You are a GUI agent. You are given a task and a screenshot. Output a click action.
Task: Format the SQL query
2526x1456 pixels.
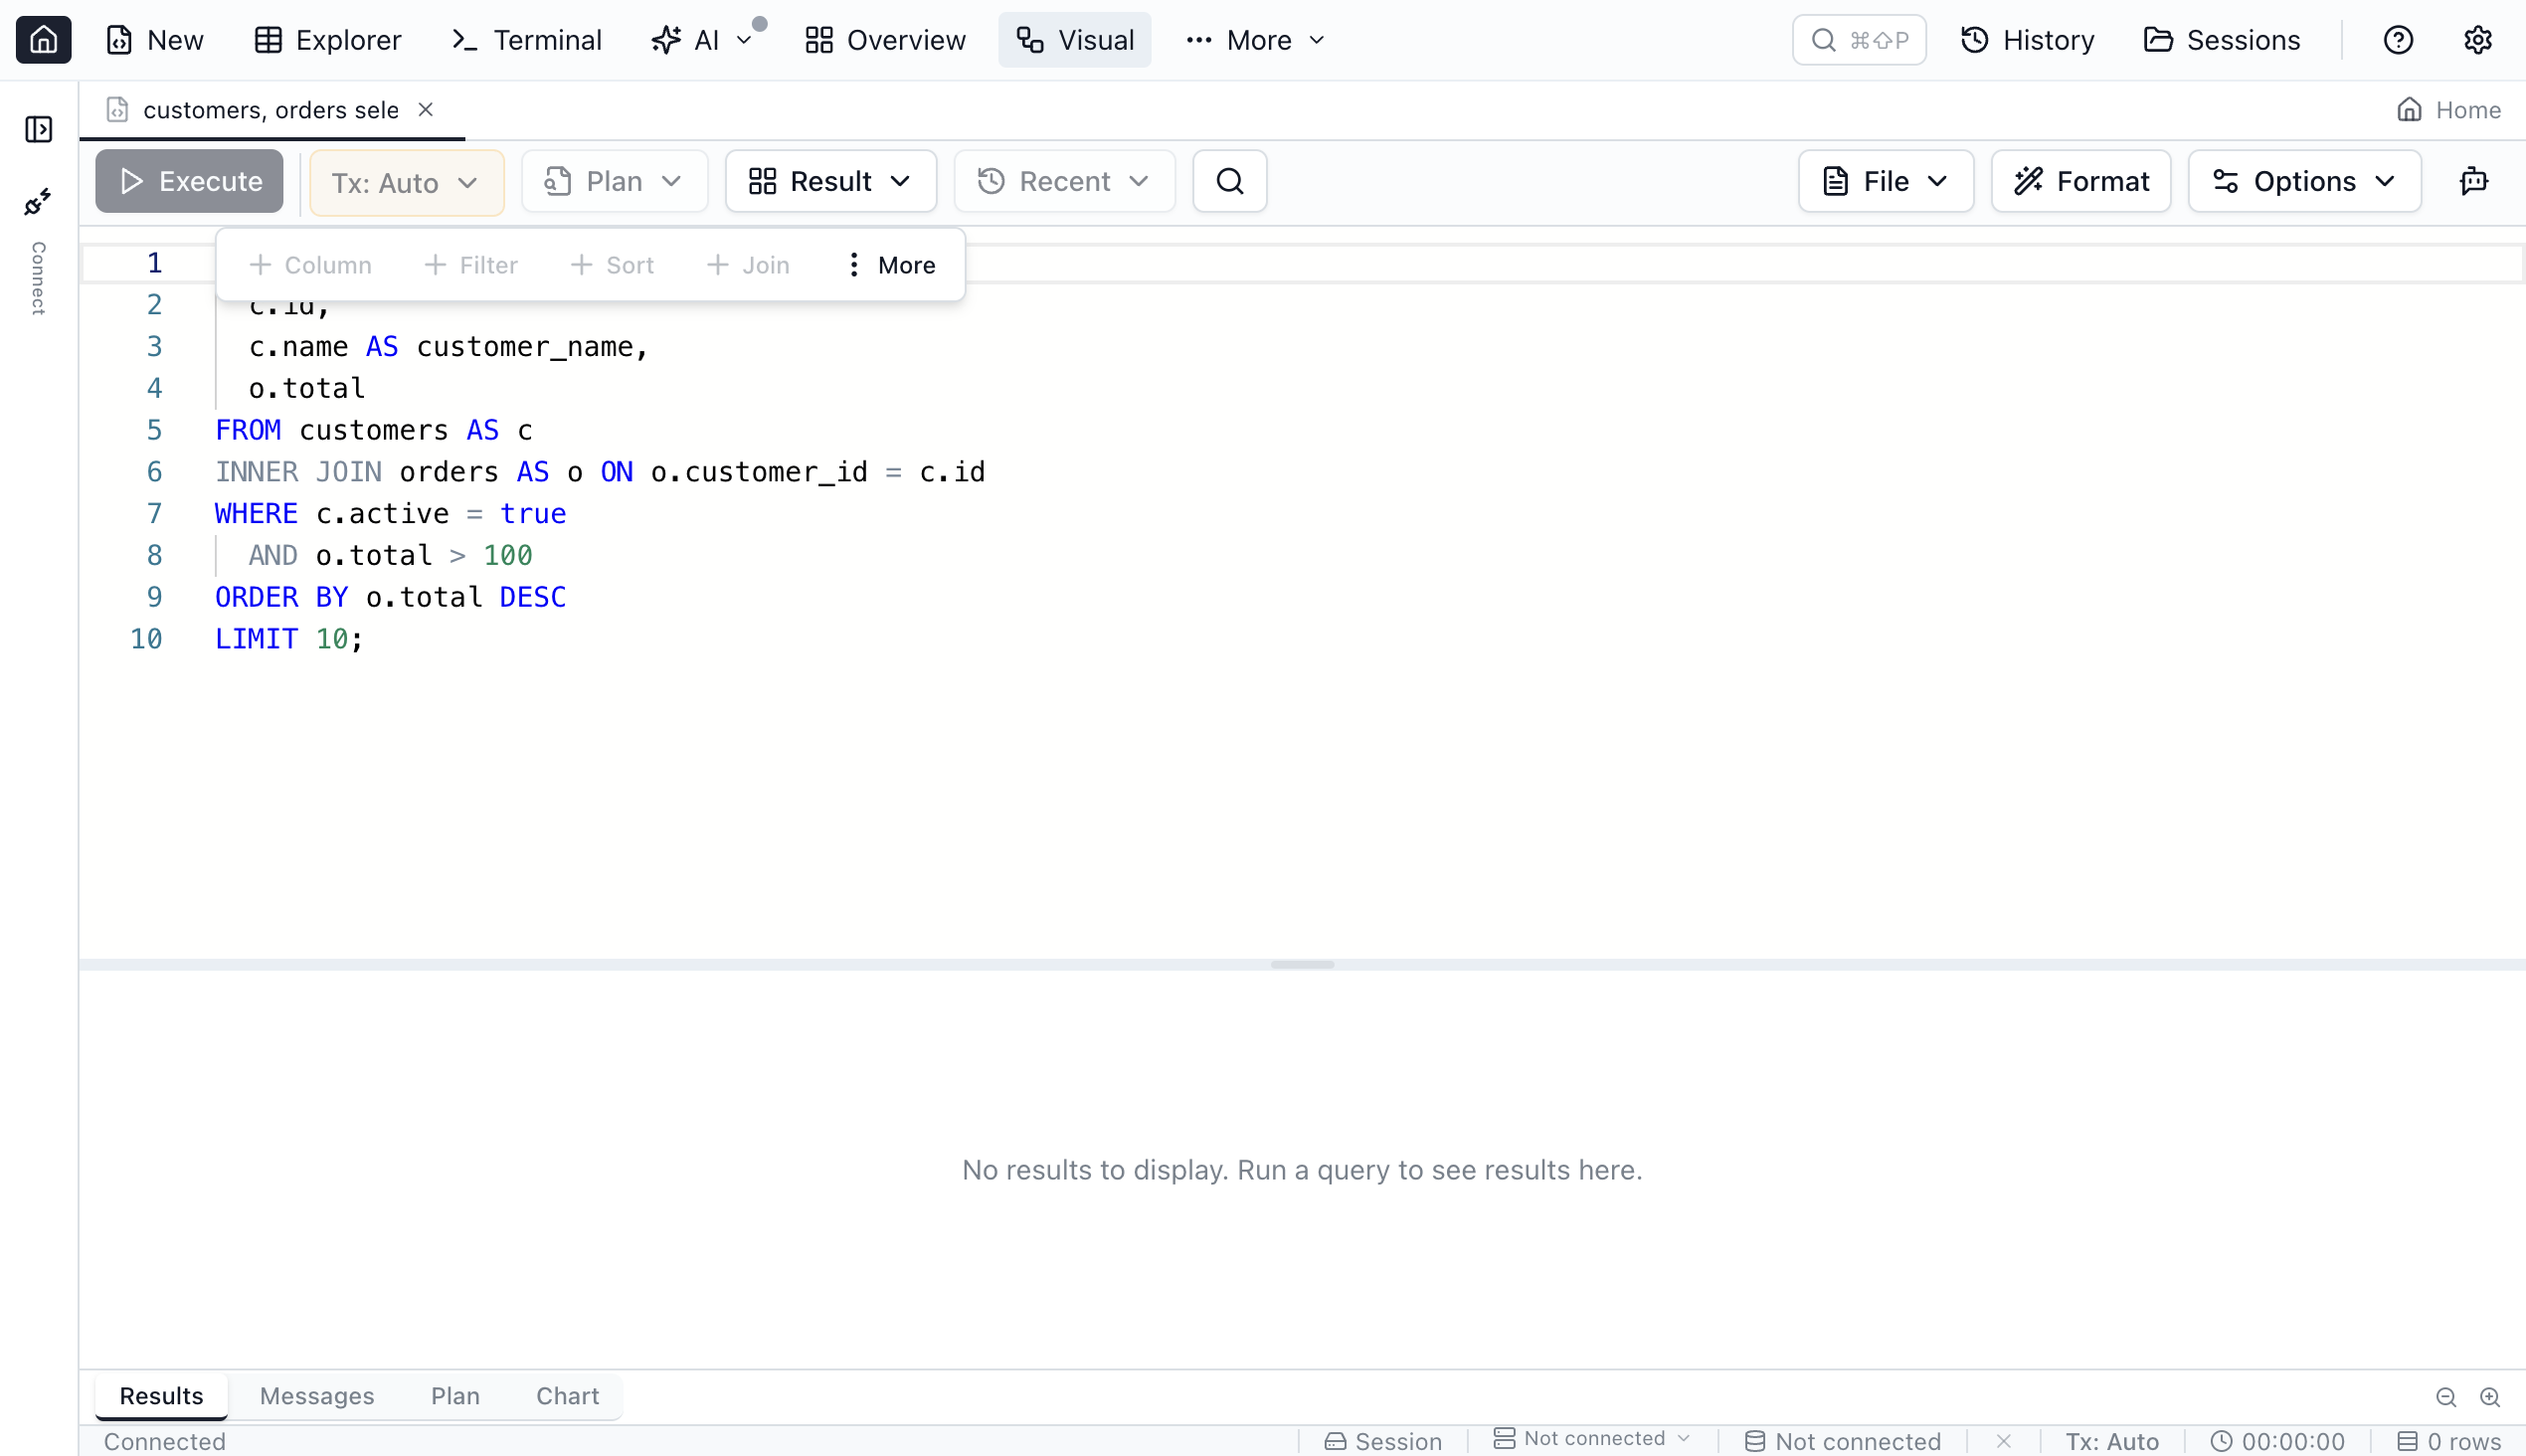click(2081, 181)
